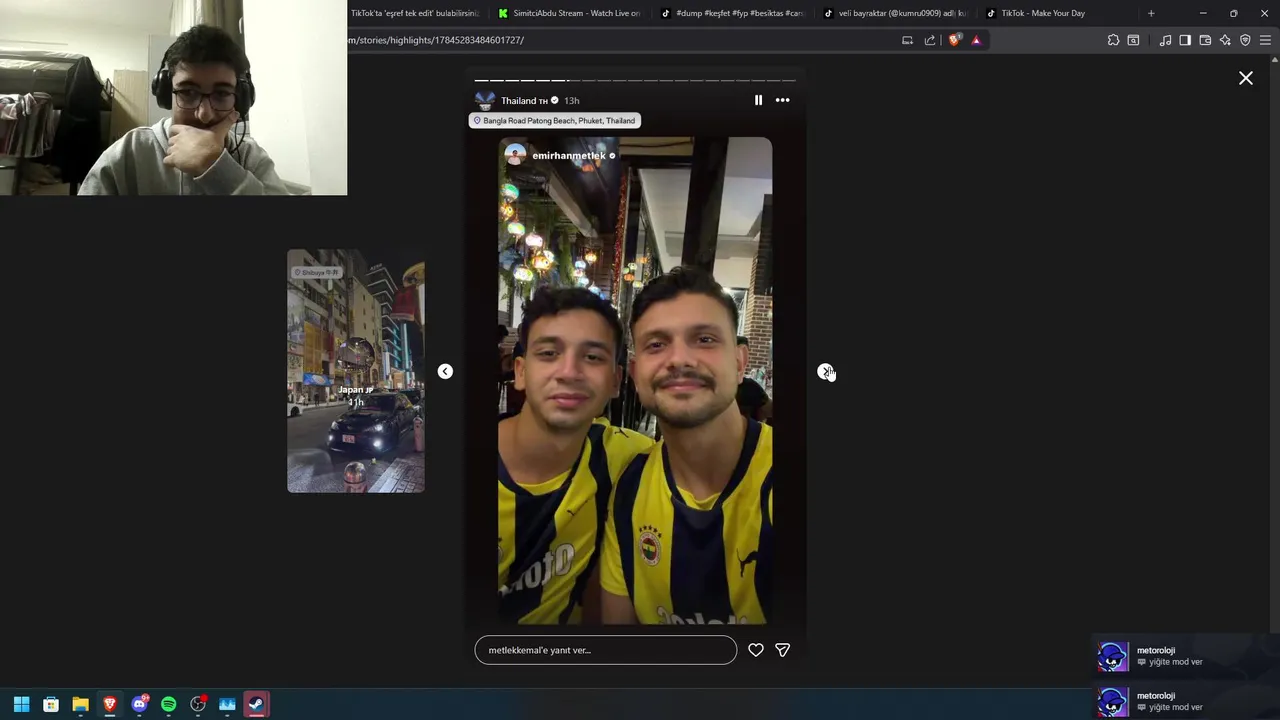
Task: Switch to the #dump #keşfet TikTok tab
Action: pyautogui.click(x=732, y=13)
